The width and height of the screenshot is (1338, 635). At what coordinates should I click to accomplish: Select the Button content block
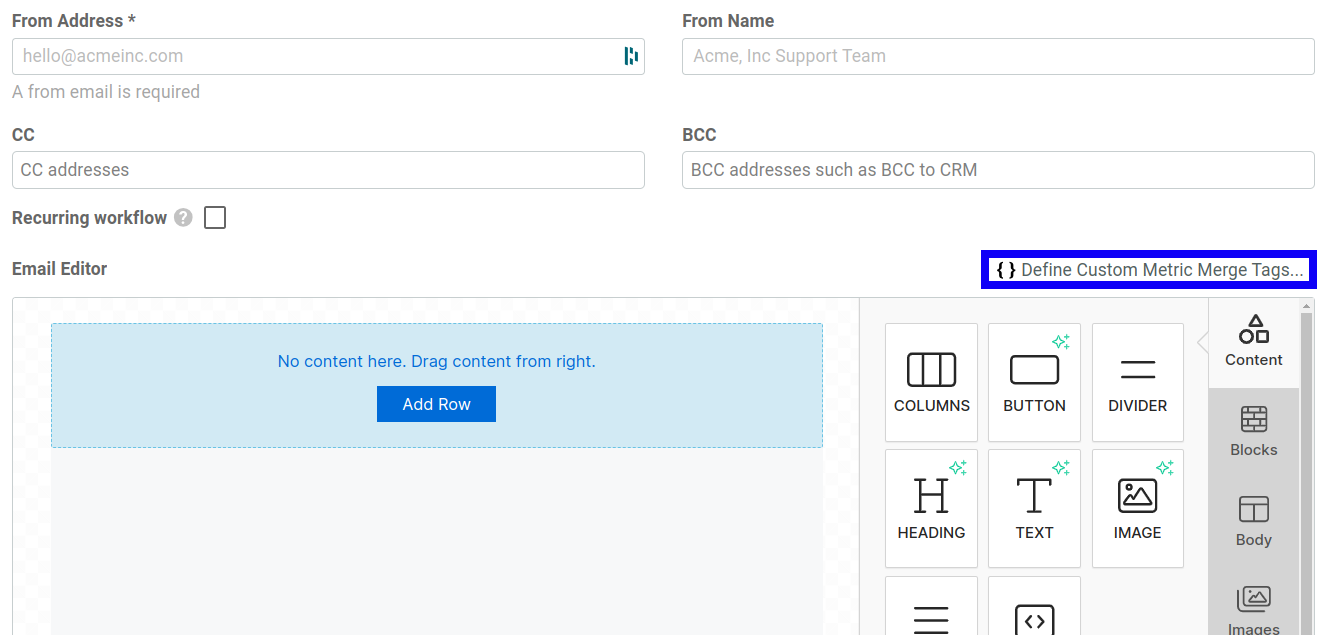pyautogui.click(x=1034, y=382)
